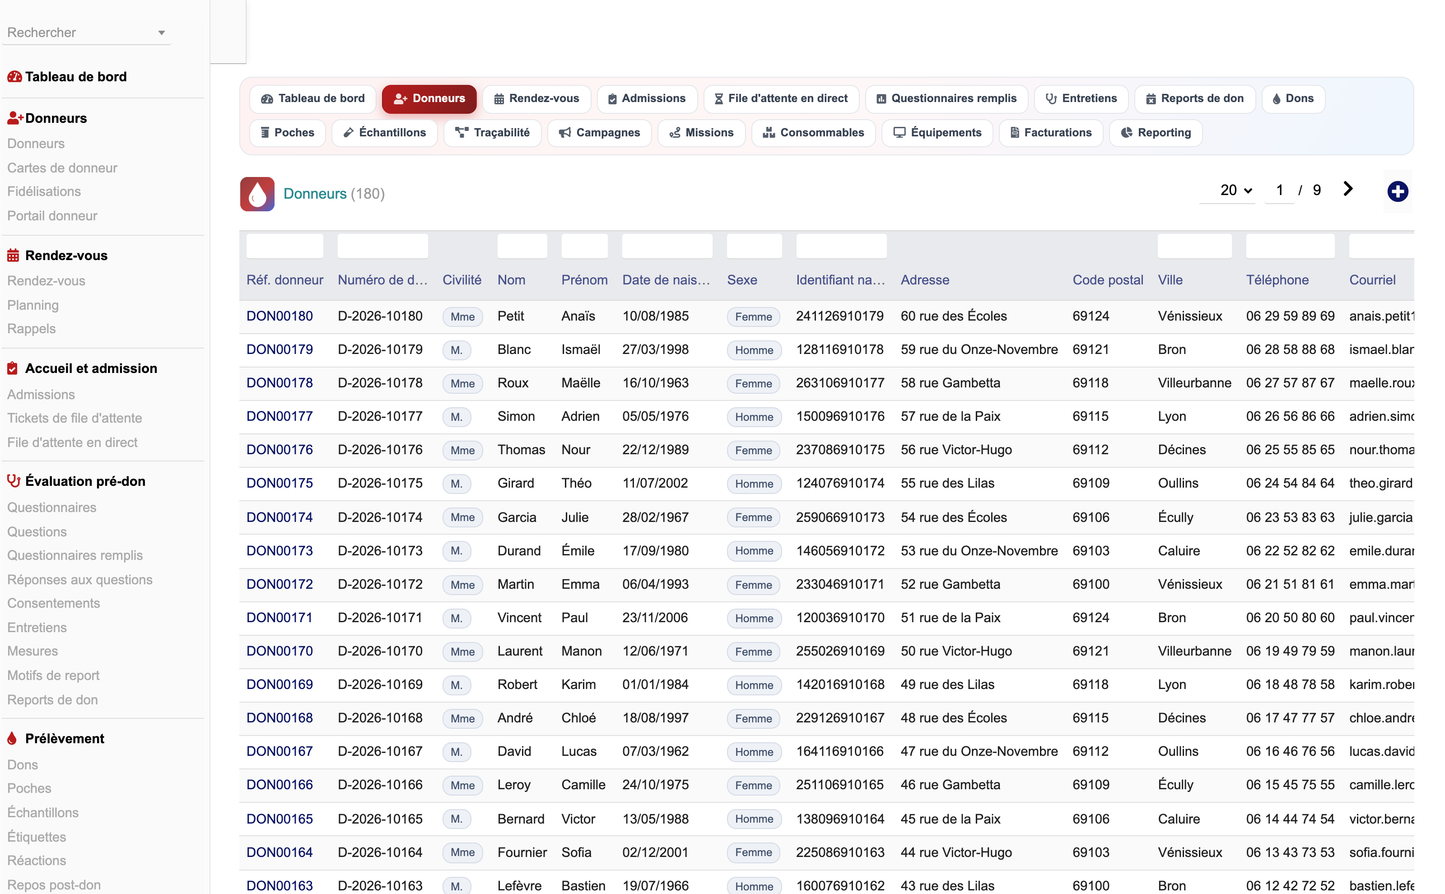Open the Consommables tab
This screenshot has height=894, width=1445.
pyautogui.click(x=814, y=133)
